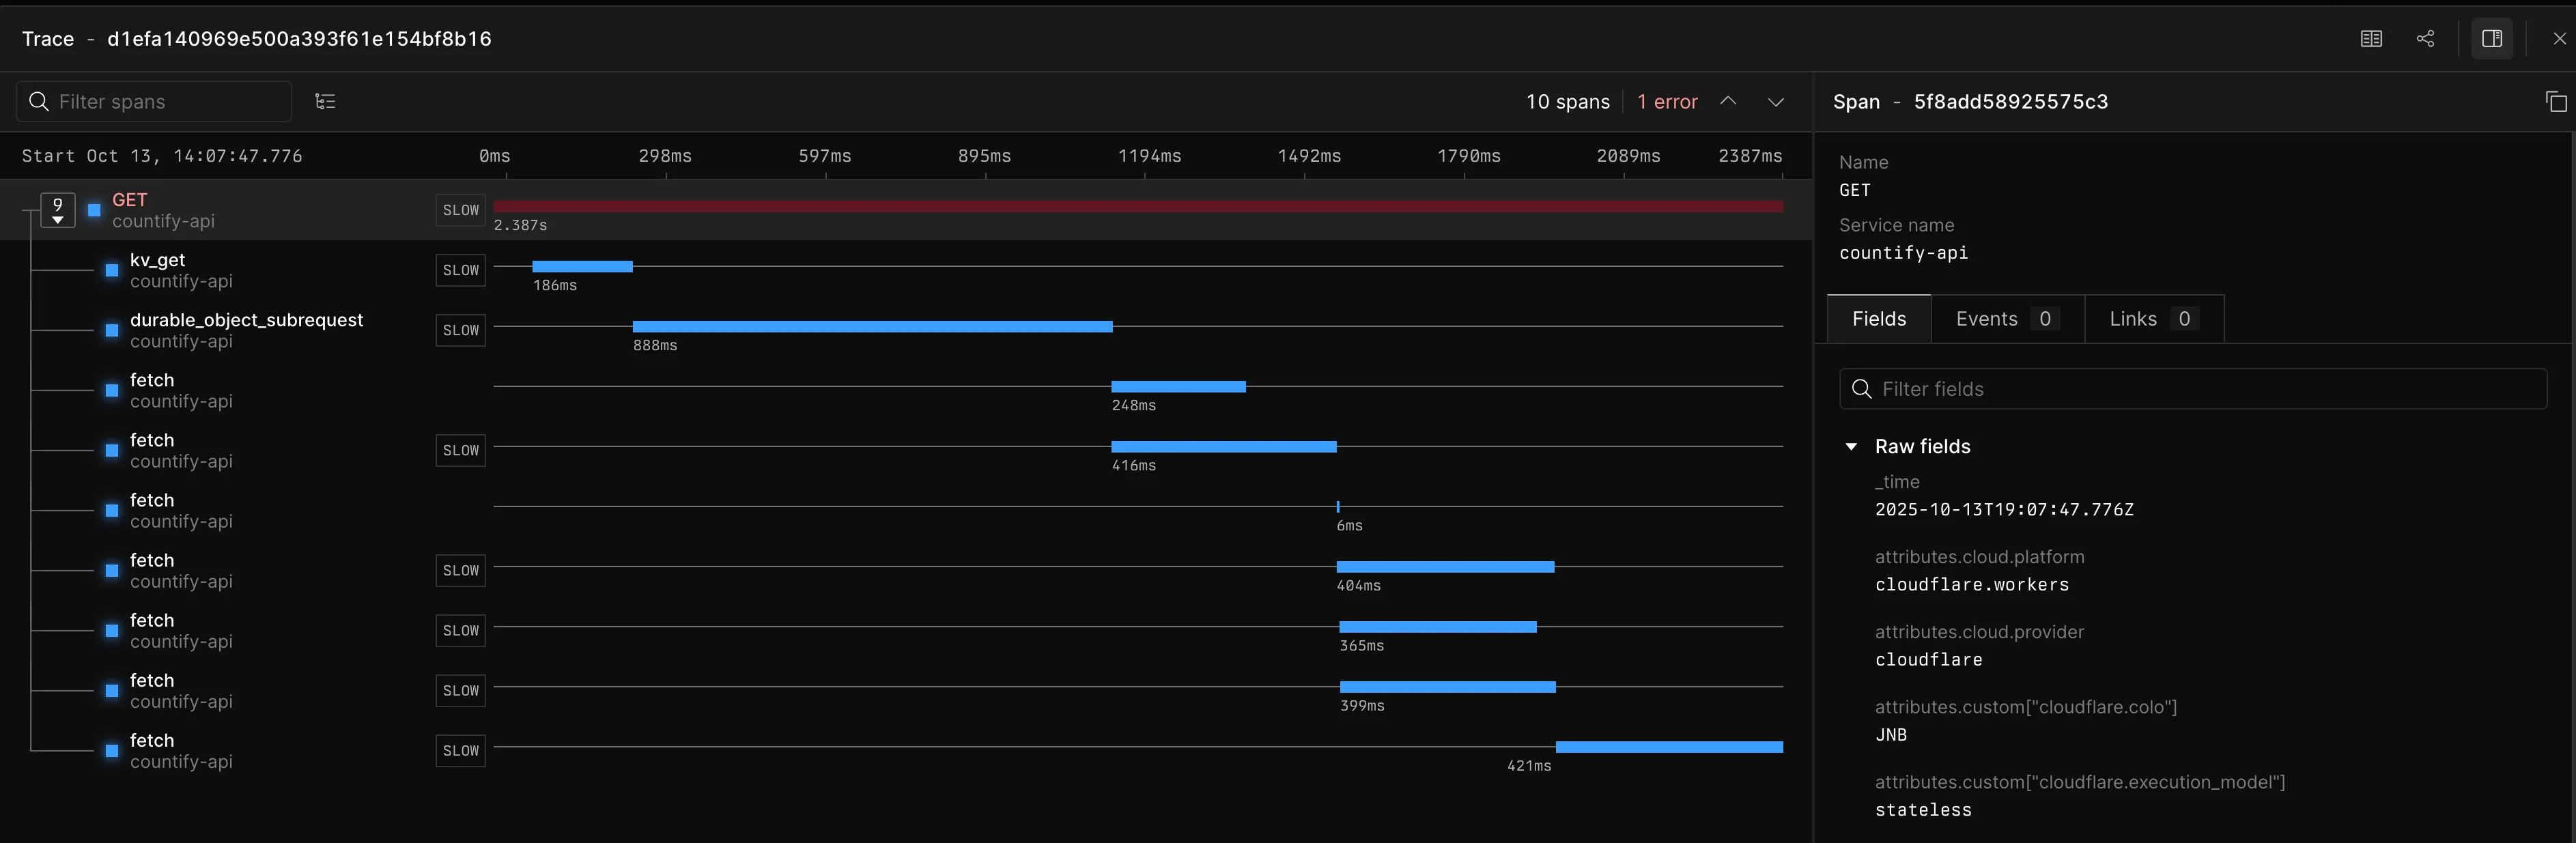2576x843 pixels.
Task: Click the collapse-all spans tree icon
Action: (325, 101)
